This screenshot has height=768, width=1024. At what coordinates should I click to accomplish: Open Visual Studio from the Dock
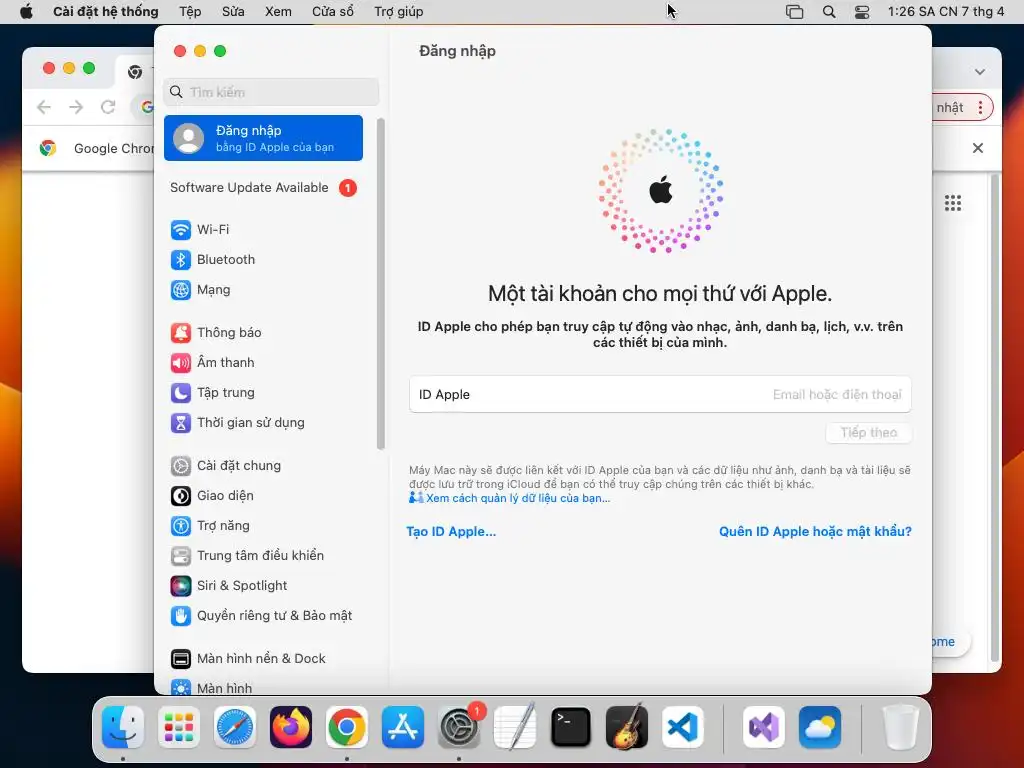(764, 727)
